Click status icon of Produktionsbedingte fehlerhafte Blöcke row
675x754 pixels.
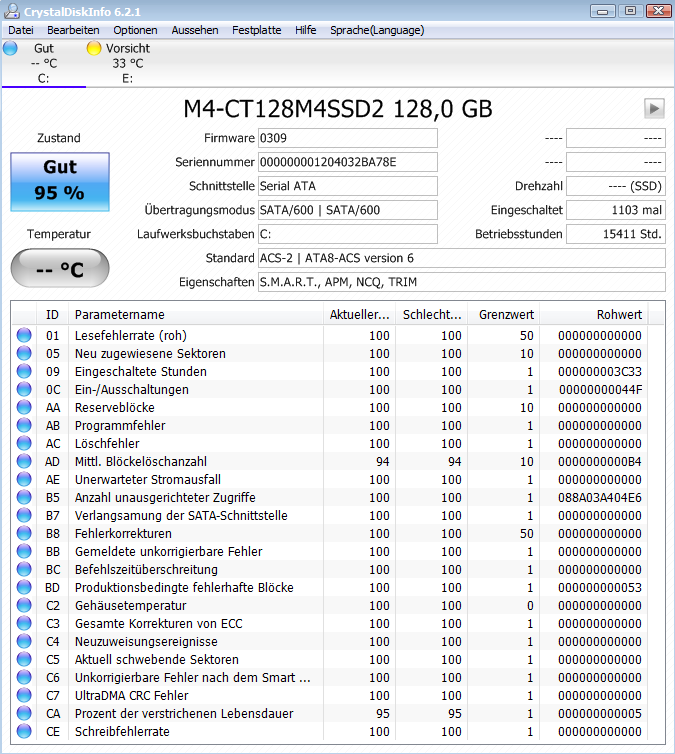[24, 587]
